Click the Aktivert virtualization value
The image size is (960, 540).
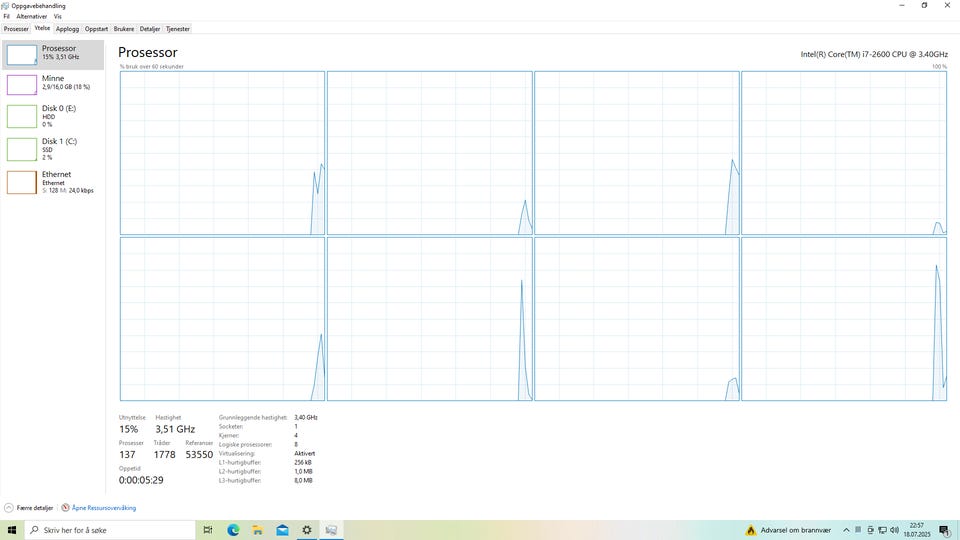304,454
